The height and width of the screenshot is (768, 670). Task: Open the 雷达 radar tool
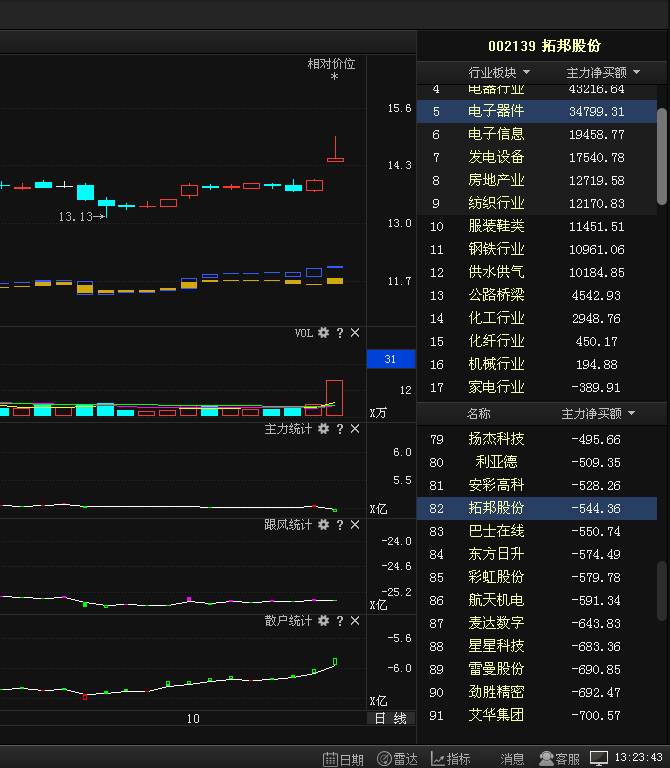[397, 759]
